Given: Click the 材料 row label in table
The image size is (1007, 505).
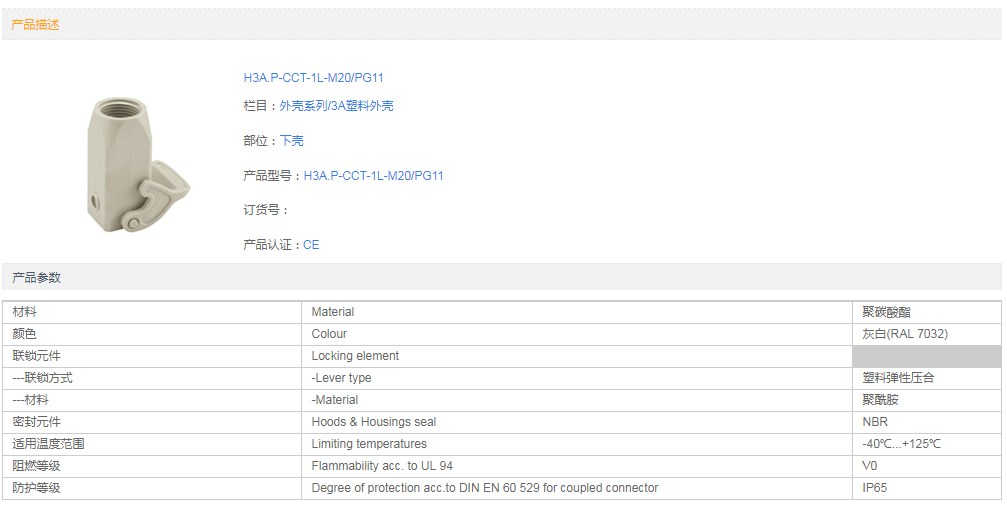Looking at the screenshot, I should tap(25, 312).
